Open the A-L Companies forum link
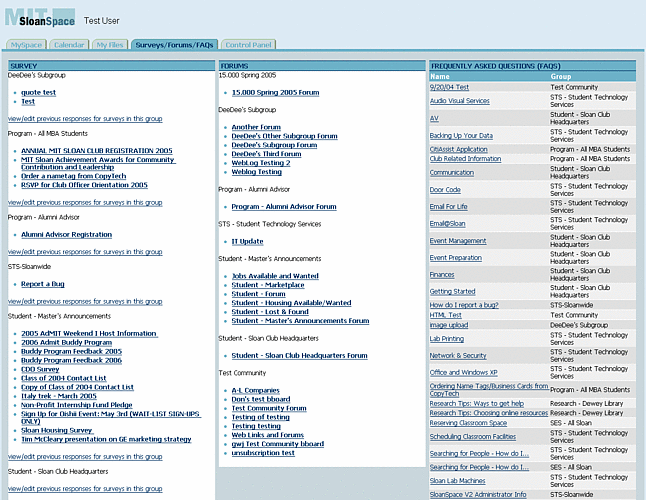The height and width of the screenshot is (500, 646). coord(255,390)
